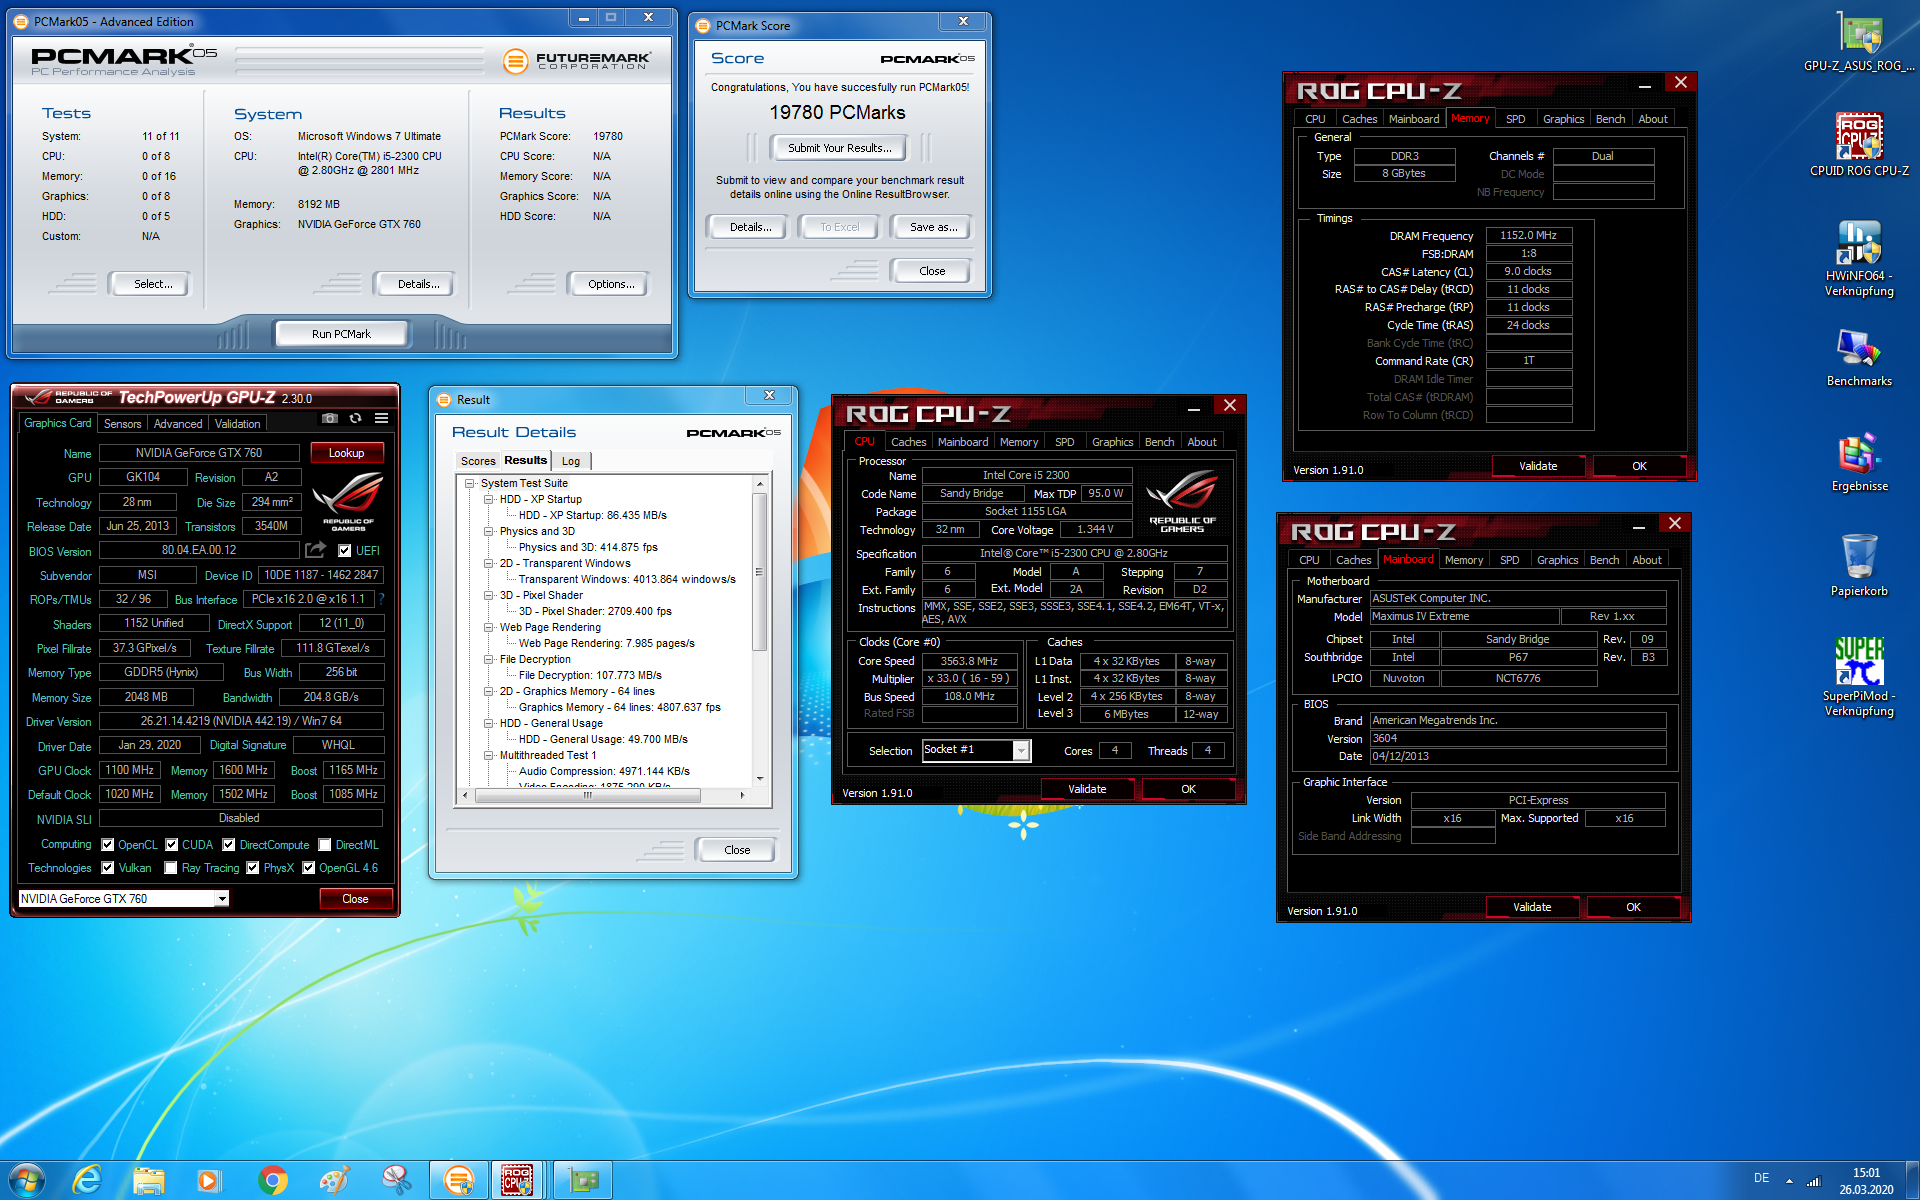This screenshot has height=1200, width=1920.
Task: Show hidden tray icons arrow
Action: click(1789, 1181)
